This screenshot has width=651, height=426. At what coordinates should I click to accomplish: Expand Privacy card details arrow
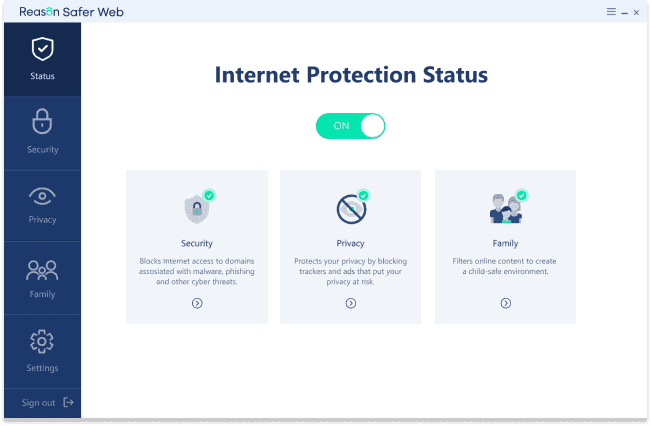[351, 304]
